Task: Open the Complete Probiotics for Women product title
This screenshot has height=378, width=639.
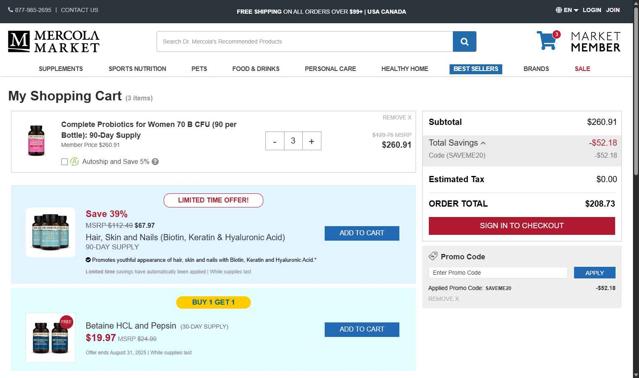Action: point(149,130)
